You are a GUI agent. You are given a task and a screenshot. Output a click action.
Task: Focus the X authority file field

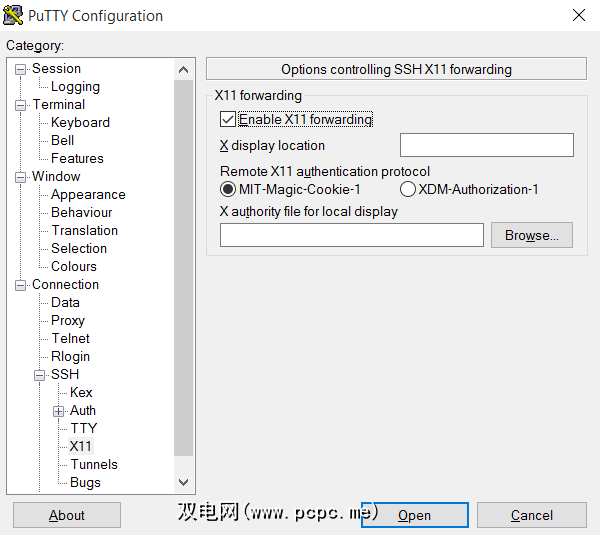tap(352, 235)
